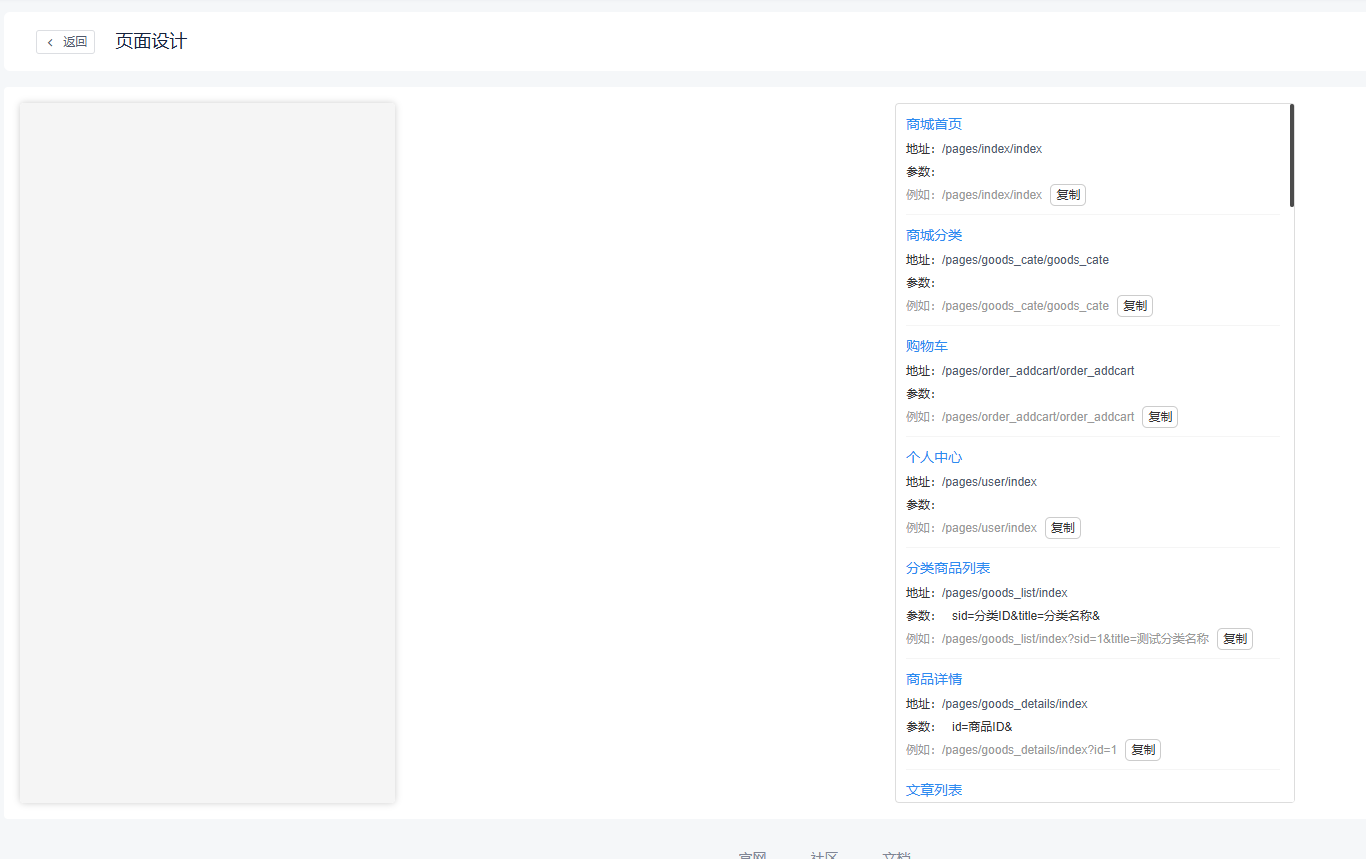Click the 地址 line showing /pages/goods_cate/goods_cate
The width and height of the screenshot is (1366, 859).
1007,260
